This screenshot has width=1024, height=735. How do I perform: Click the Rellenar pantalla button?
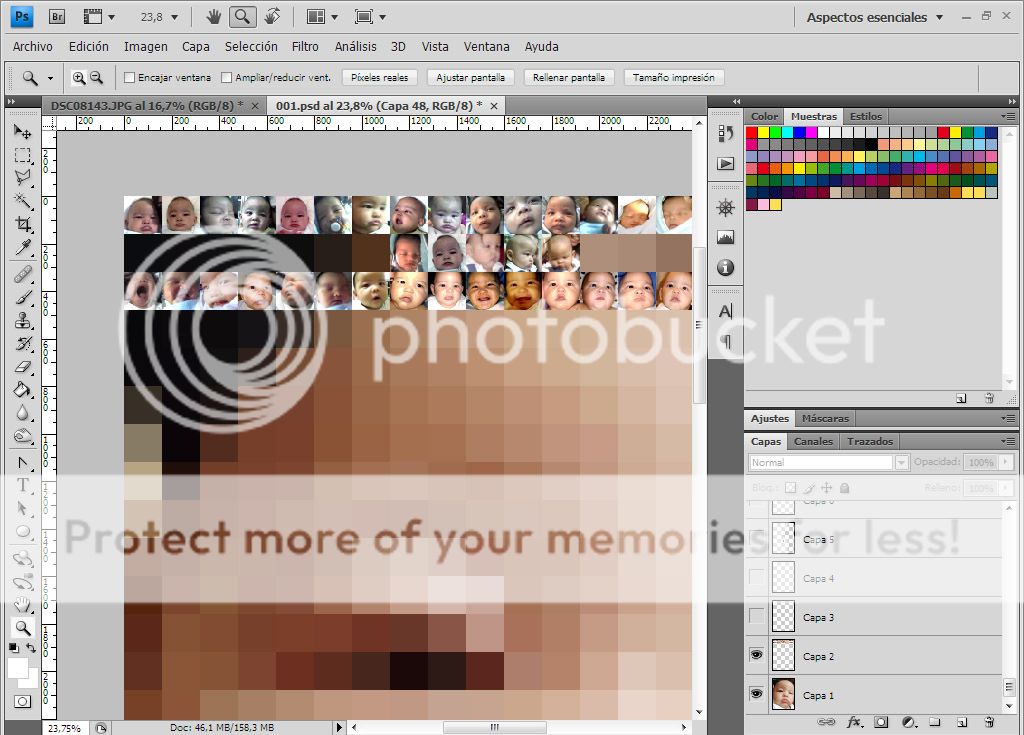(x=569, y=78)
